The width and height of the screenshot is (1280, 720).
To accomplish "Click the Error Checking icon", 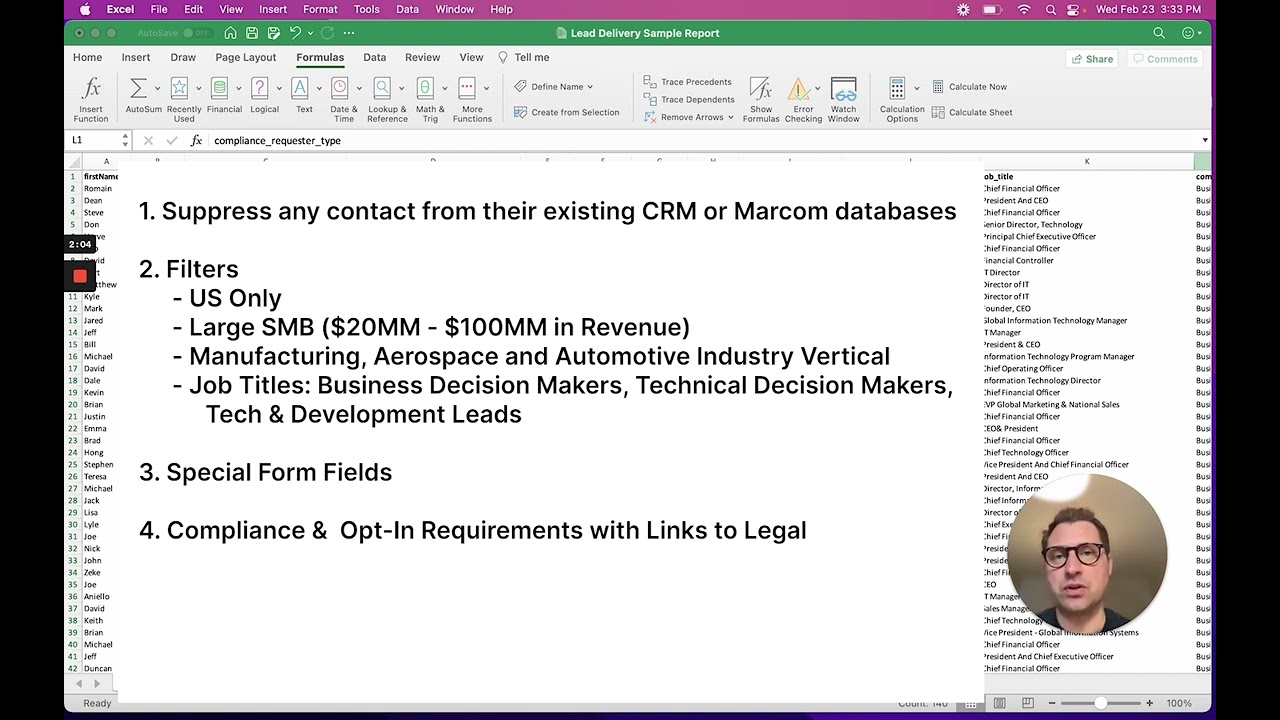I will tap(800, 89).
